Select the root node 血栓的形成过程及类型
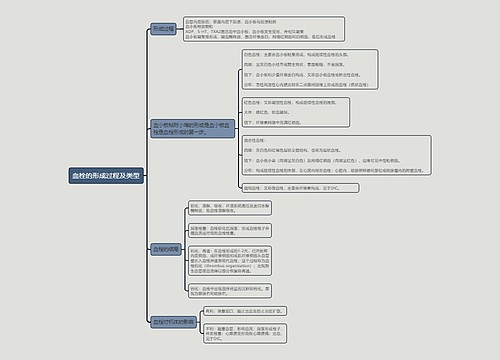The height and width of the screenshot is (360, 500). click(x=106, y=176)
